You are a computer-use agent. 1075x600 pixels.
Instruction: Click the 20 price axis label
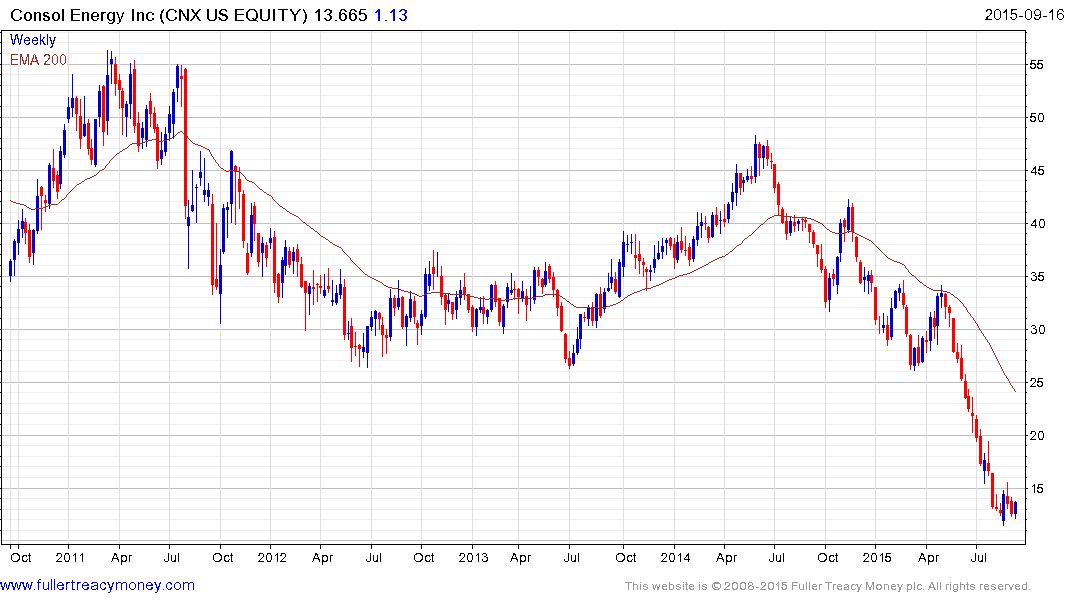tap(1037, 435)
